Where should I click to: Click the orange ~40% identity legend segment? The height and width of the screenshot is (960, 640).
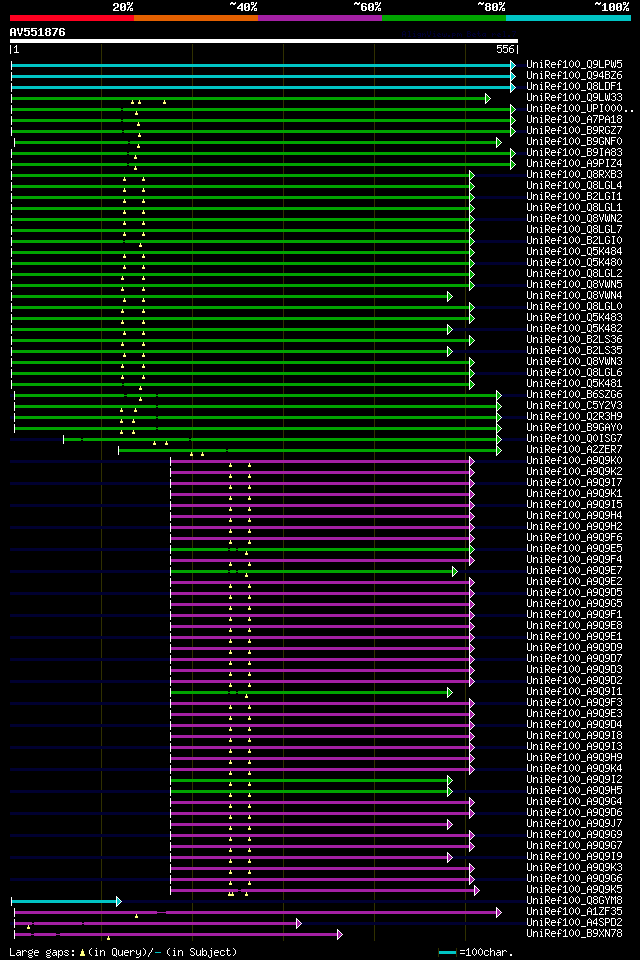(196, 18)
